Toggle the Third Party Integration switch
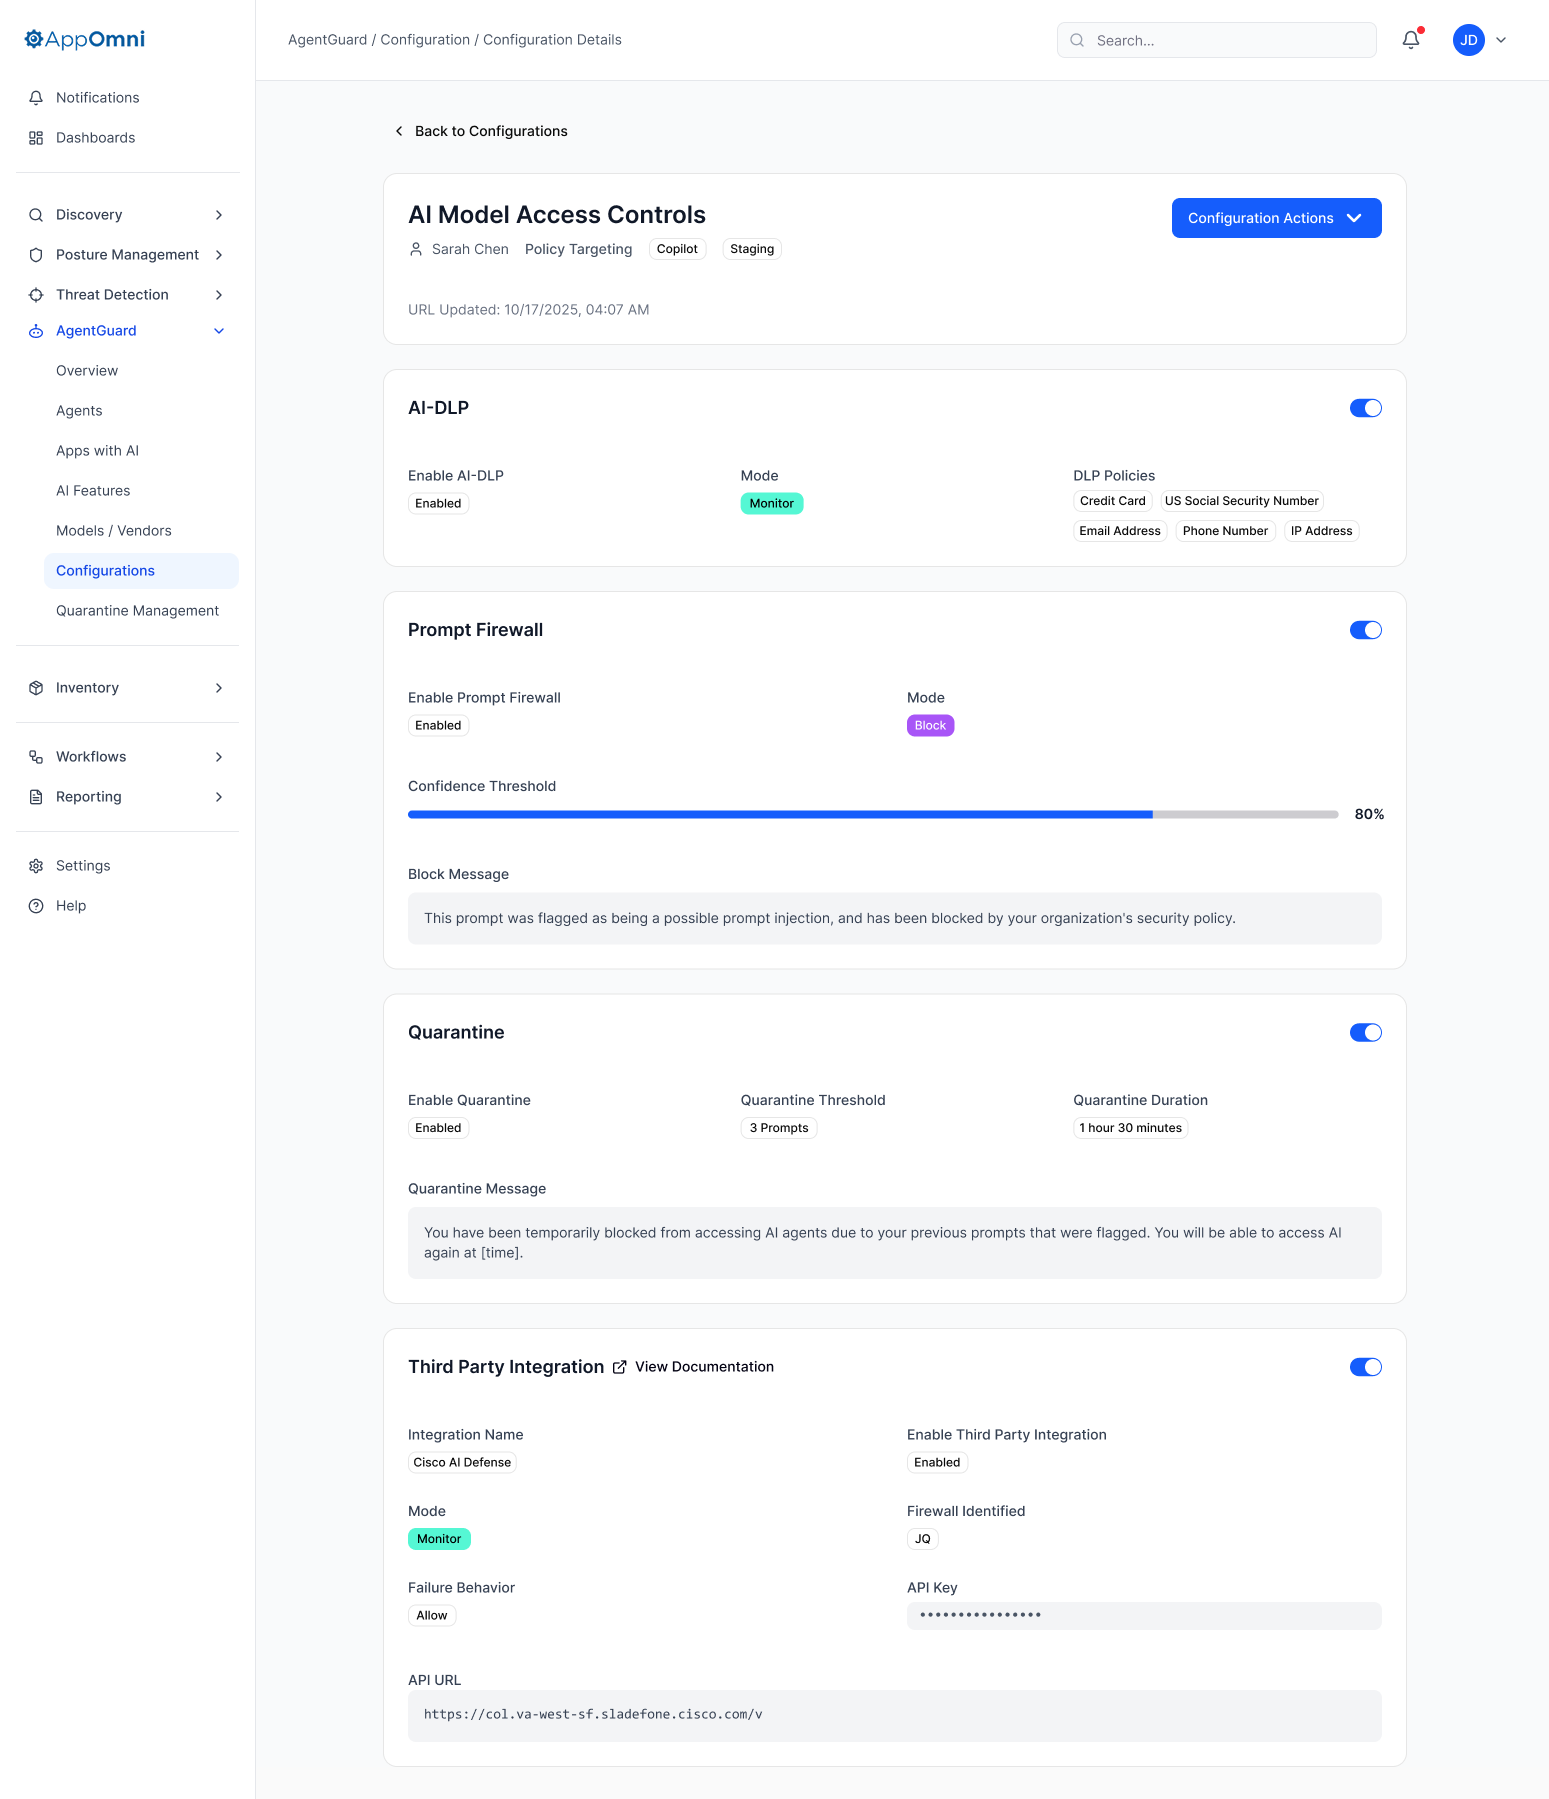This screenshot has width=1549, height=1799. point(1365,1366)
